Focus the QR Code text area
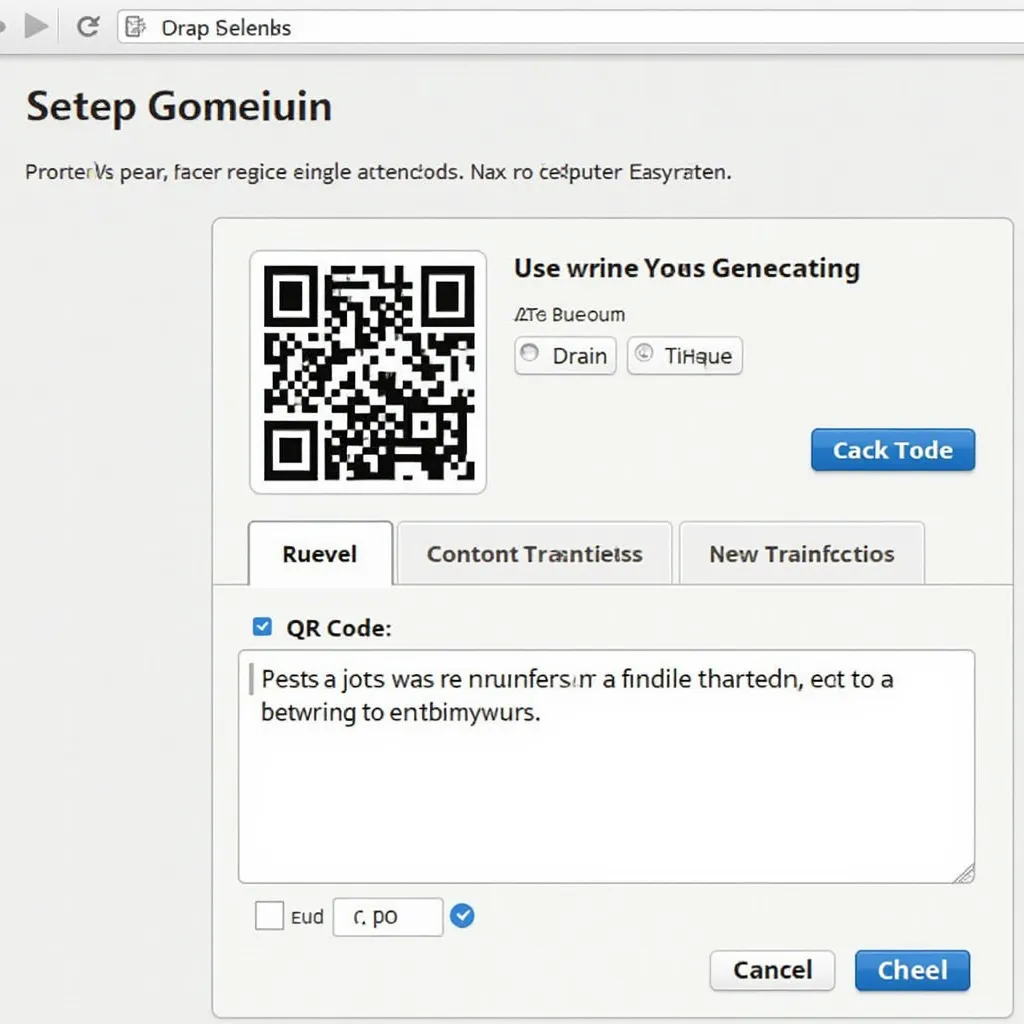The height and width of the screenshot is (1024, 1024). coord(606,767)
